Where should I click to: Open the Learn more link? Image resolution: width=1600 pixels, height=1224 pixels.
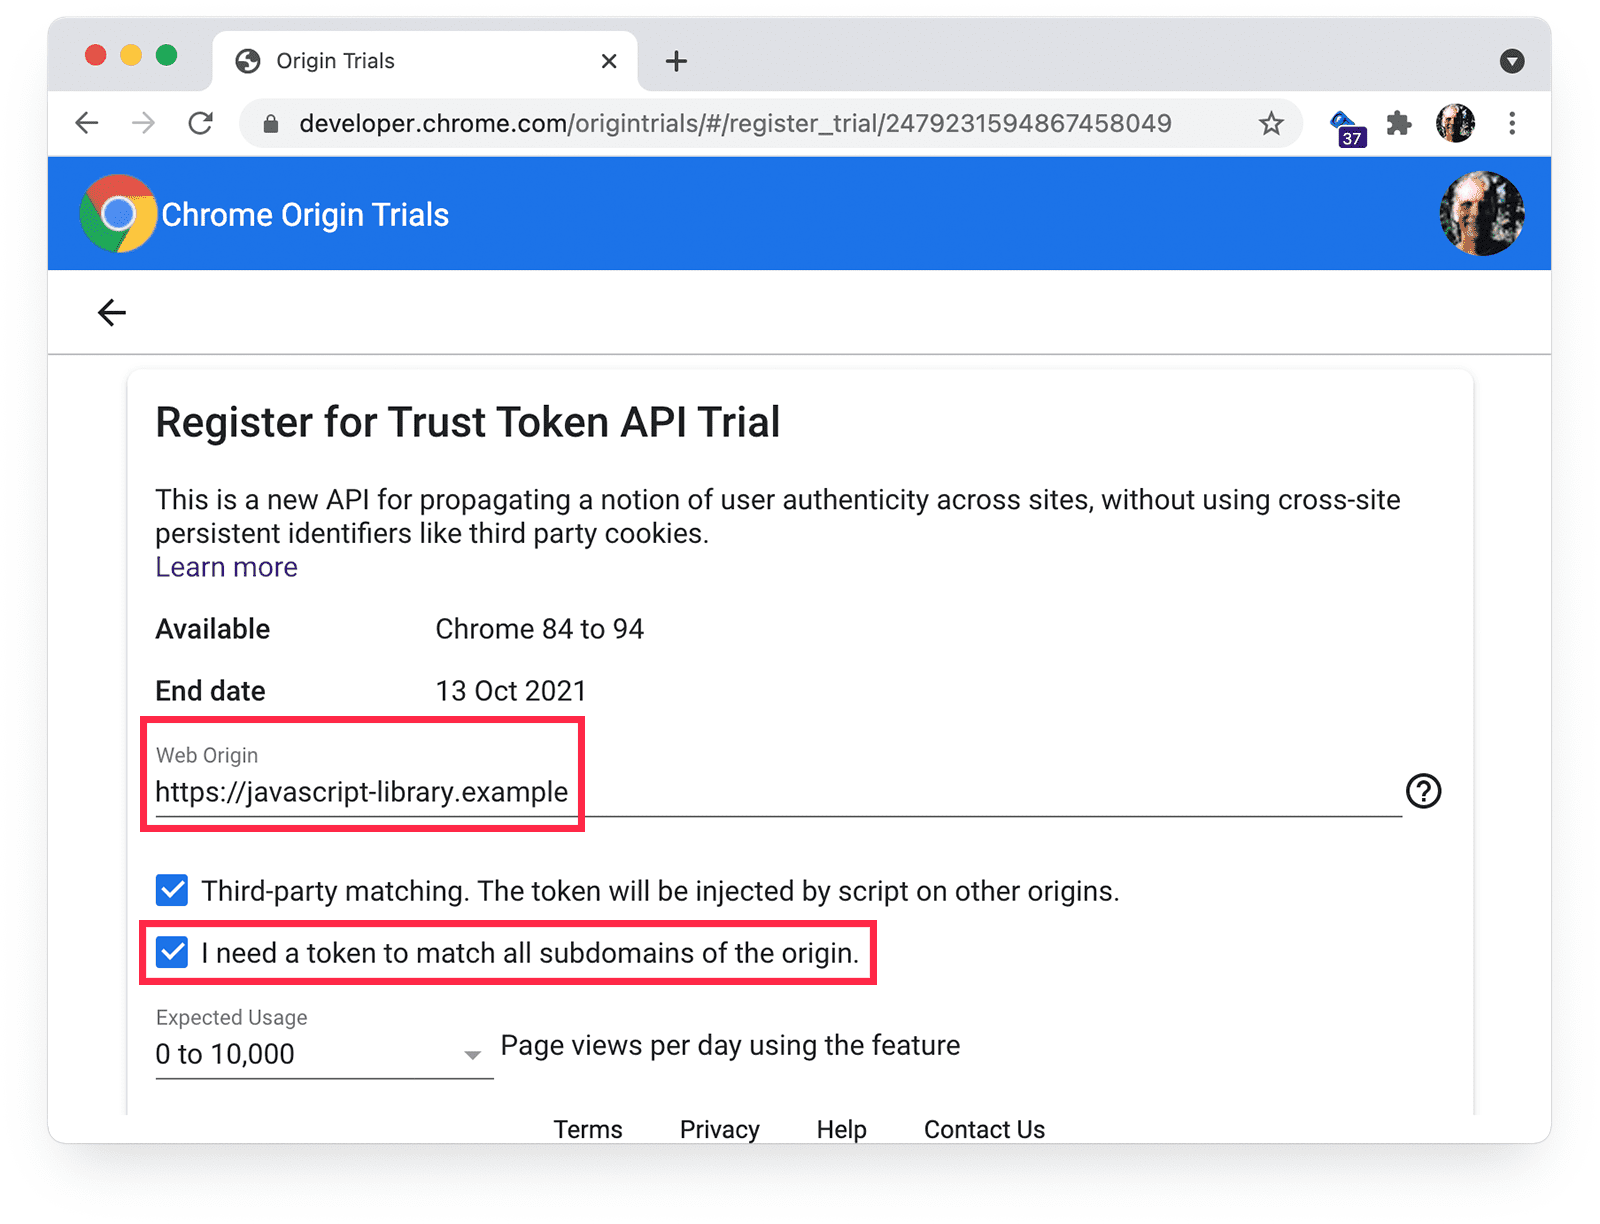225,567
